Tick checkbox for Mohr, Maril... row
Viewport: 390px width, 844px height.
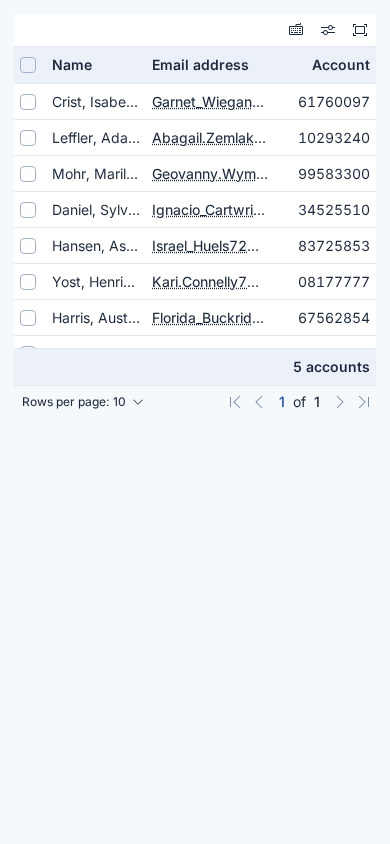tap(28, 174)
